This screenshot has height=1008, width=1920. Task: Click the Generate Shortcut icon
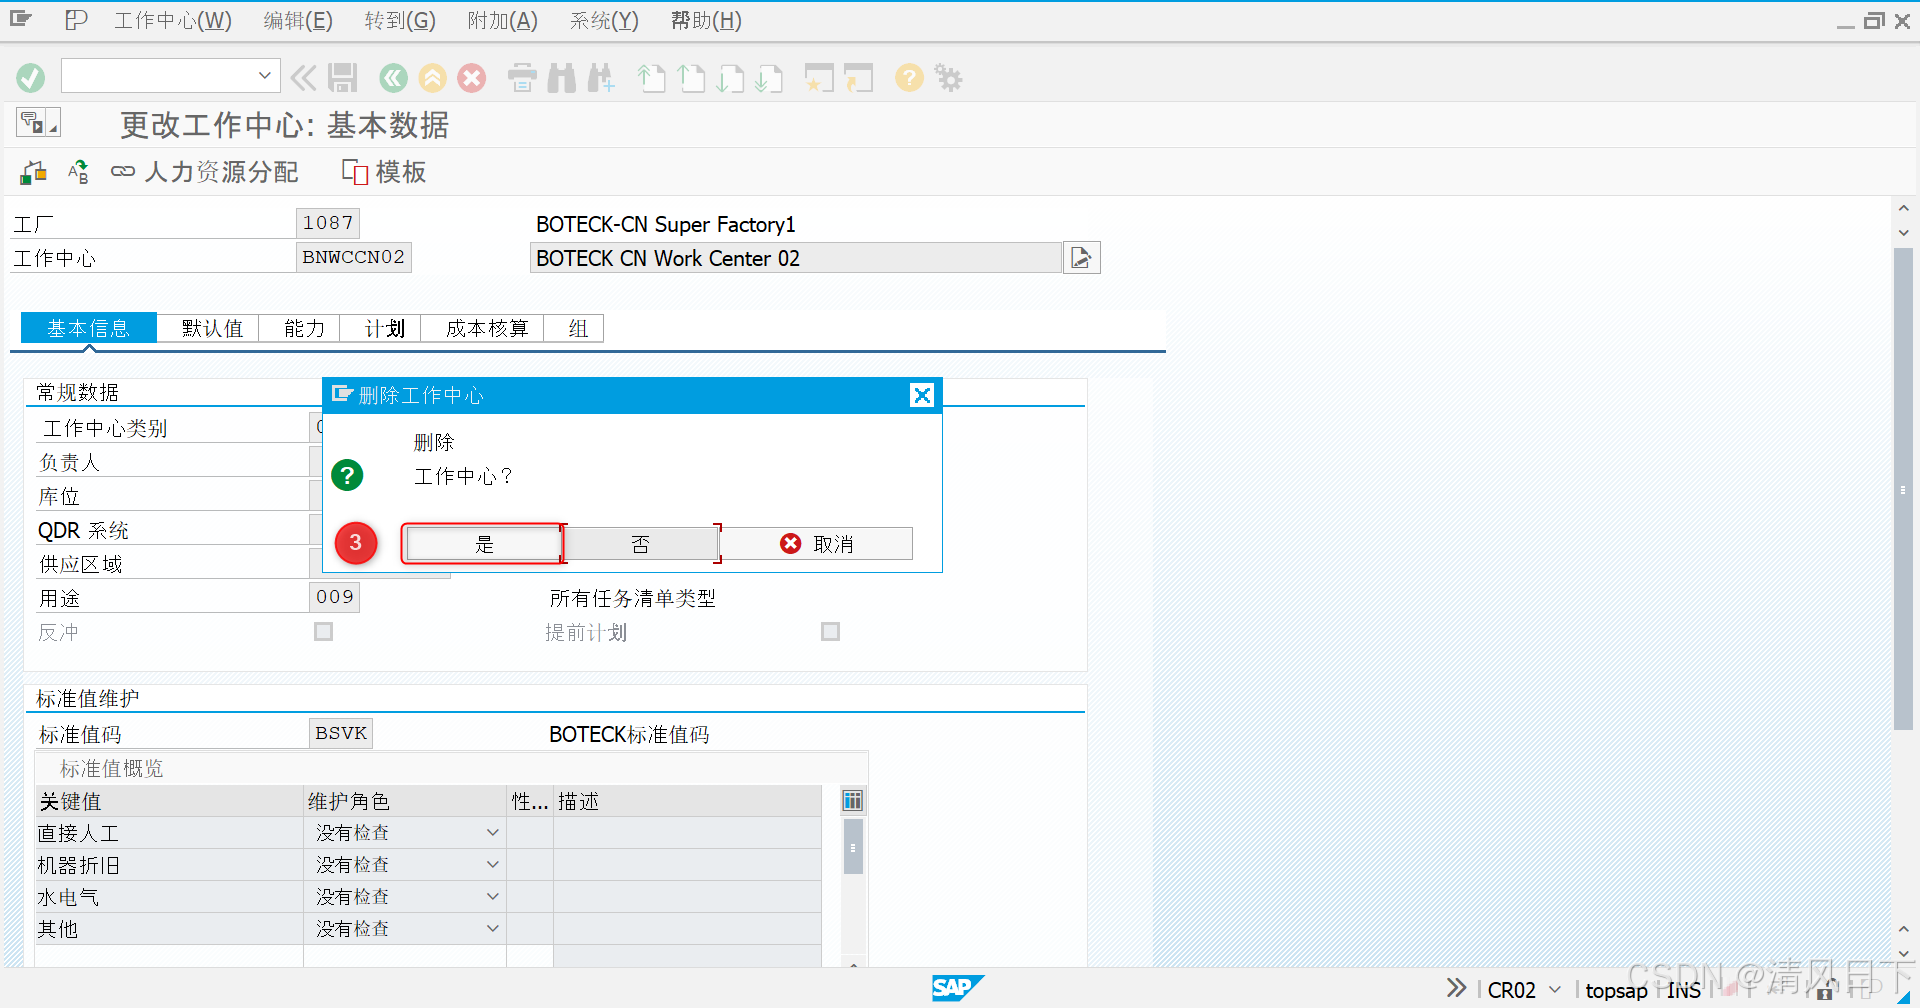coord(859,78)
